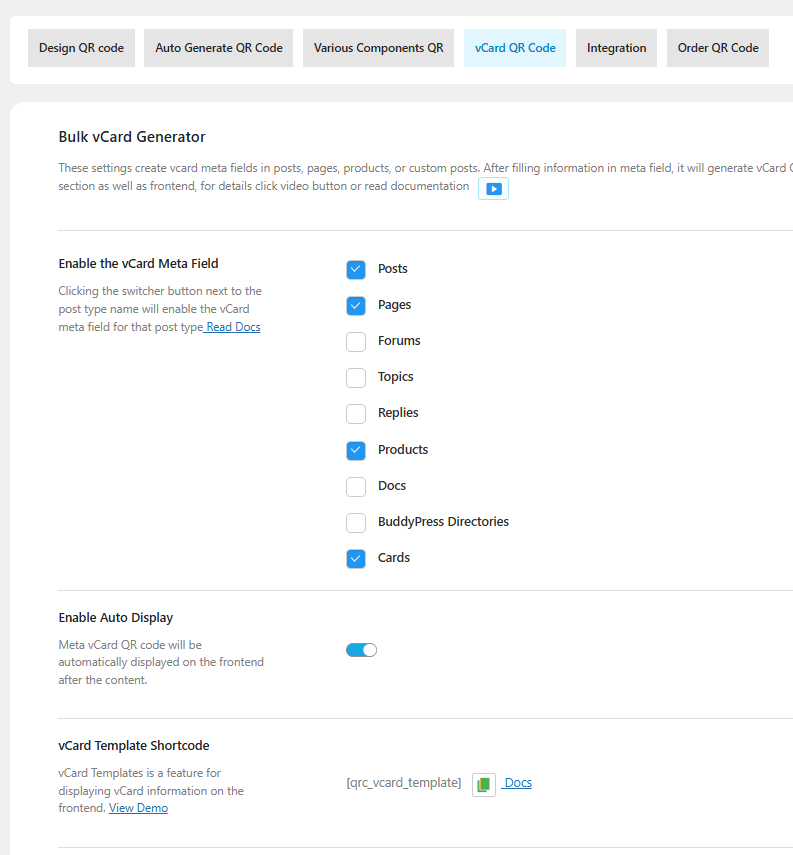
Task: Disable the Products checkbox
Action: [356, 450]
